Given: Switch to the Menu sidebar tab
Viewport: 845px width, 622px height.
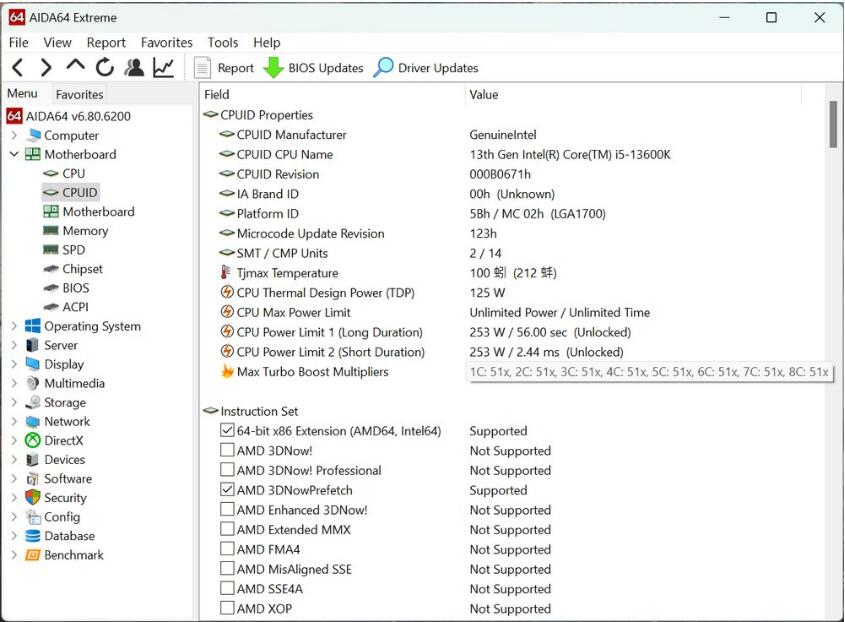Looking at the screenshot, I should [23, 94].
